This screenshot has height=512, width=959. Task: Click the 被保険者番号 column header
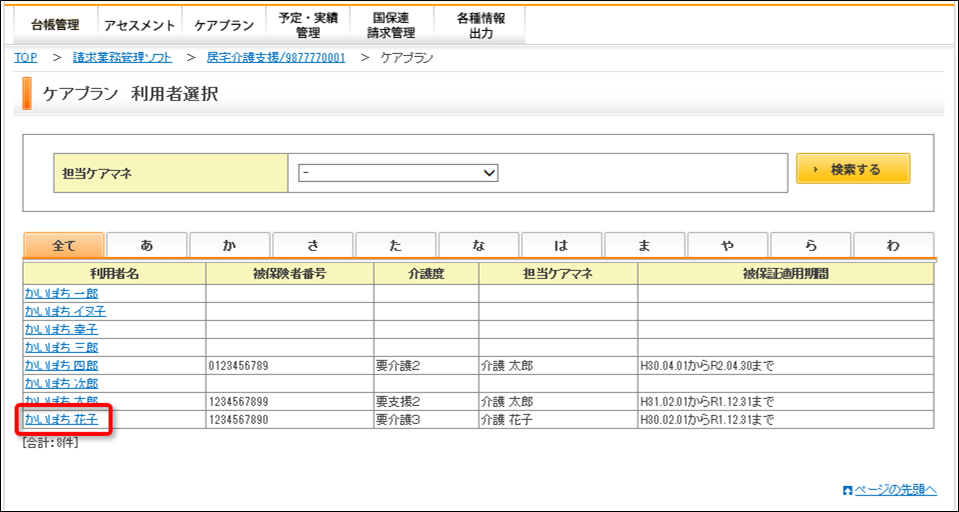290,273
